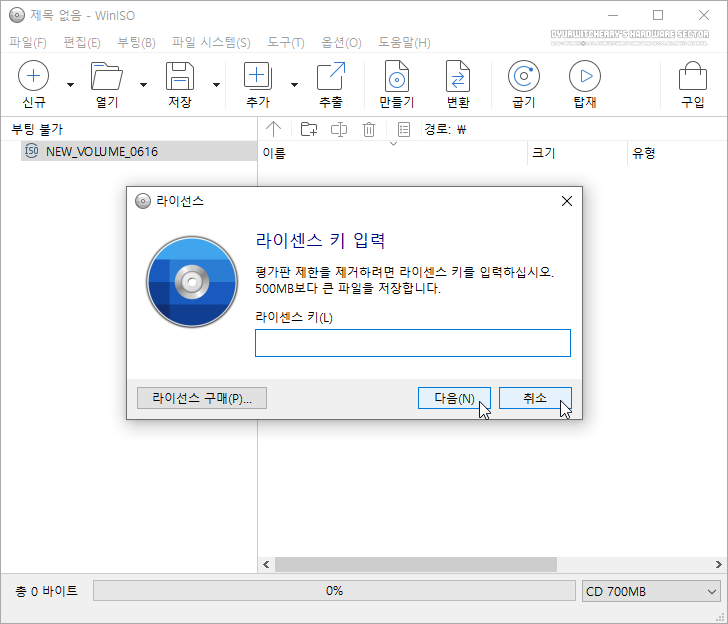Click the scrollbar right arrow
Image resolution: width=728 pixels, height=624 pixels.
pyautogui.click(x=718, y=565)
